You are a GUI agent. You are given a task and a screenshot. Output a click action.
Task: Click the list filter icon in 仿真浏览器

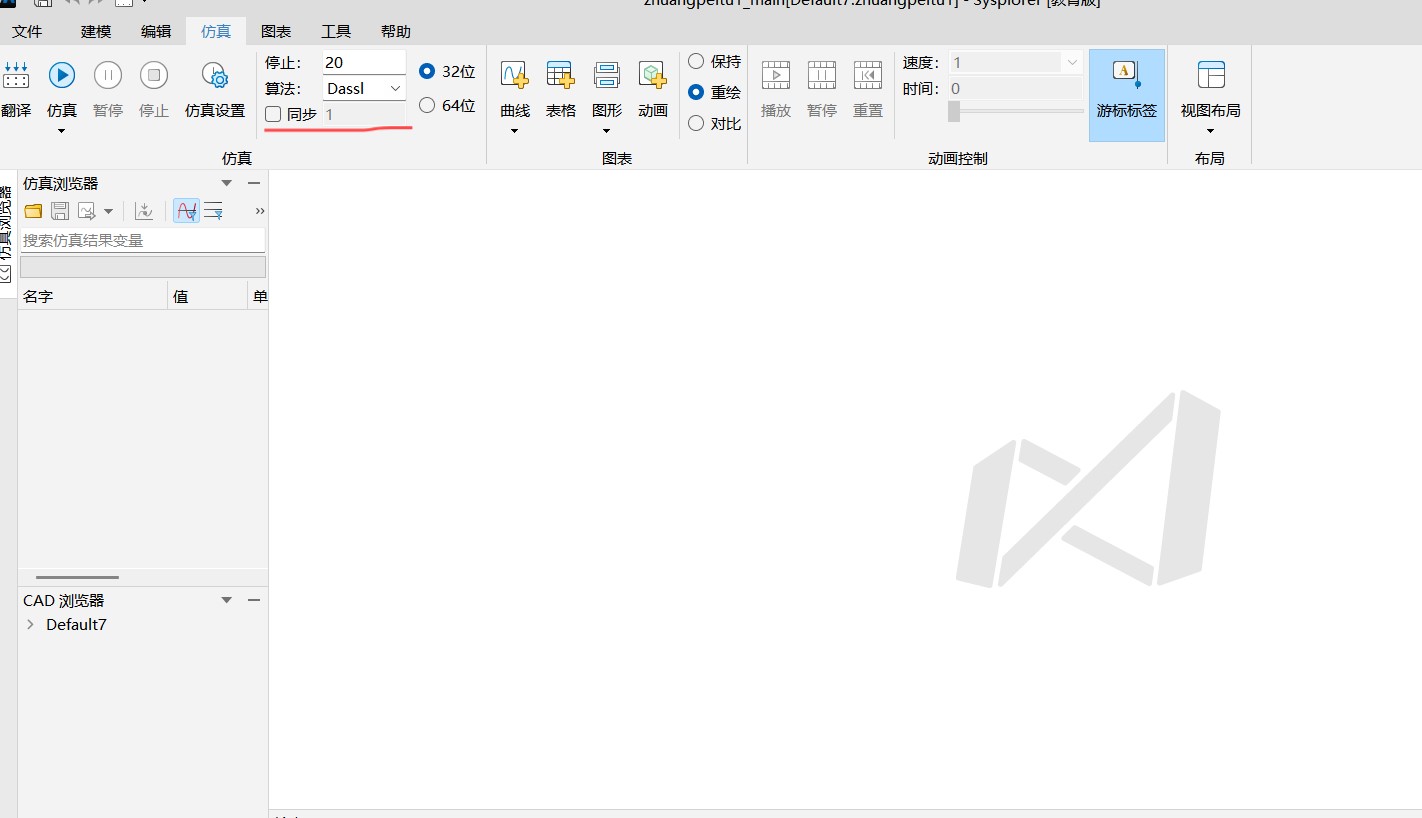tap(213, 211)
